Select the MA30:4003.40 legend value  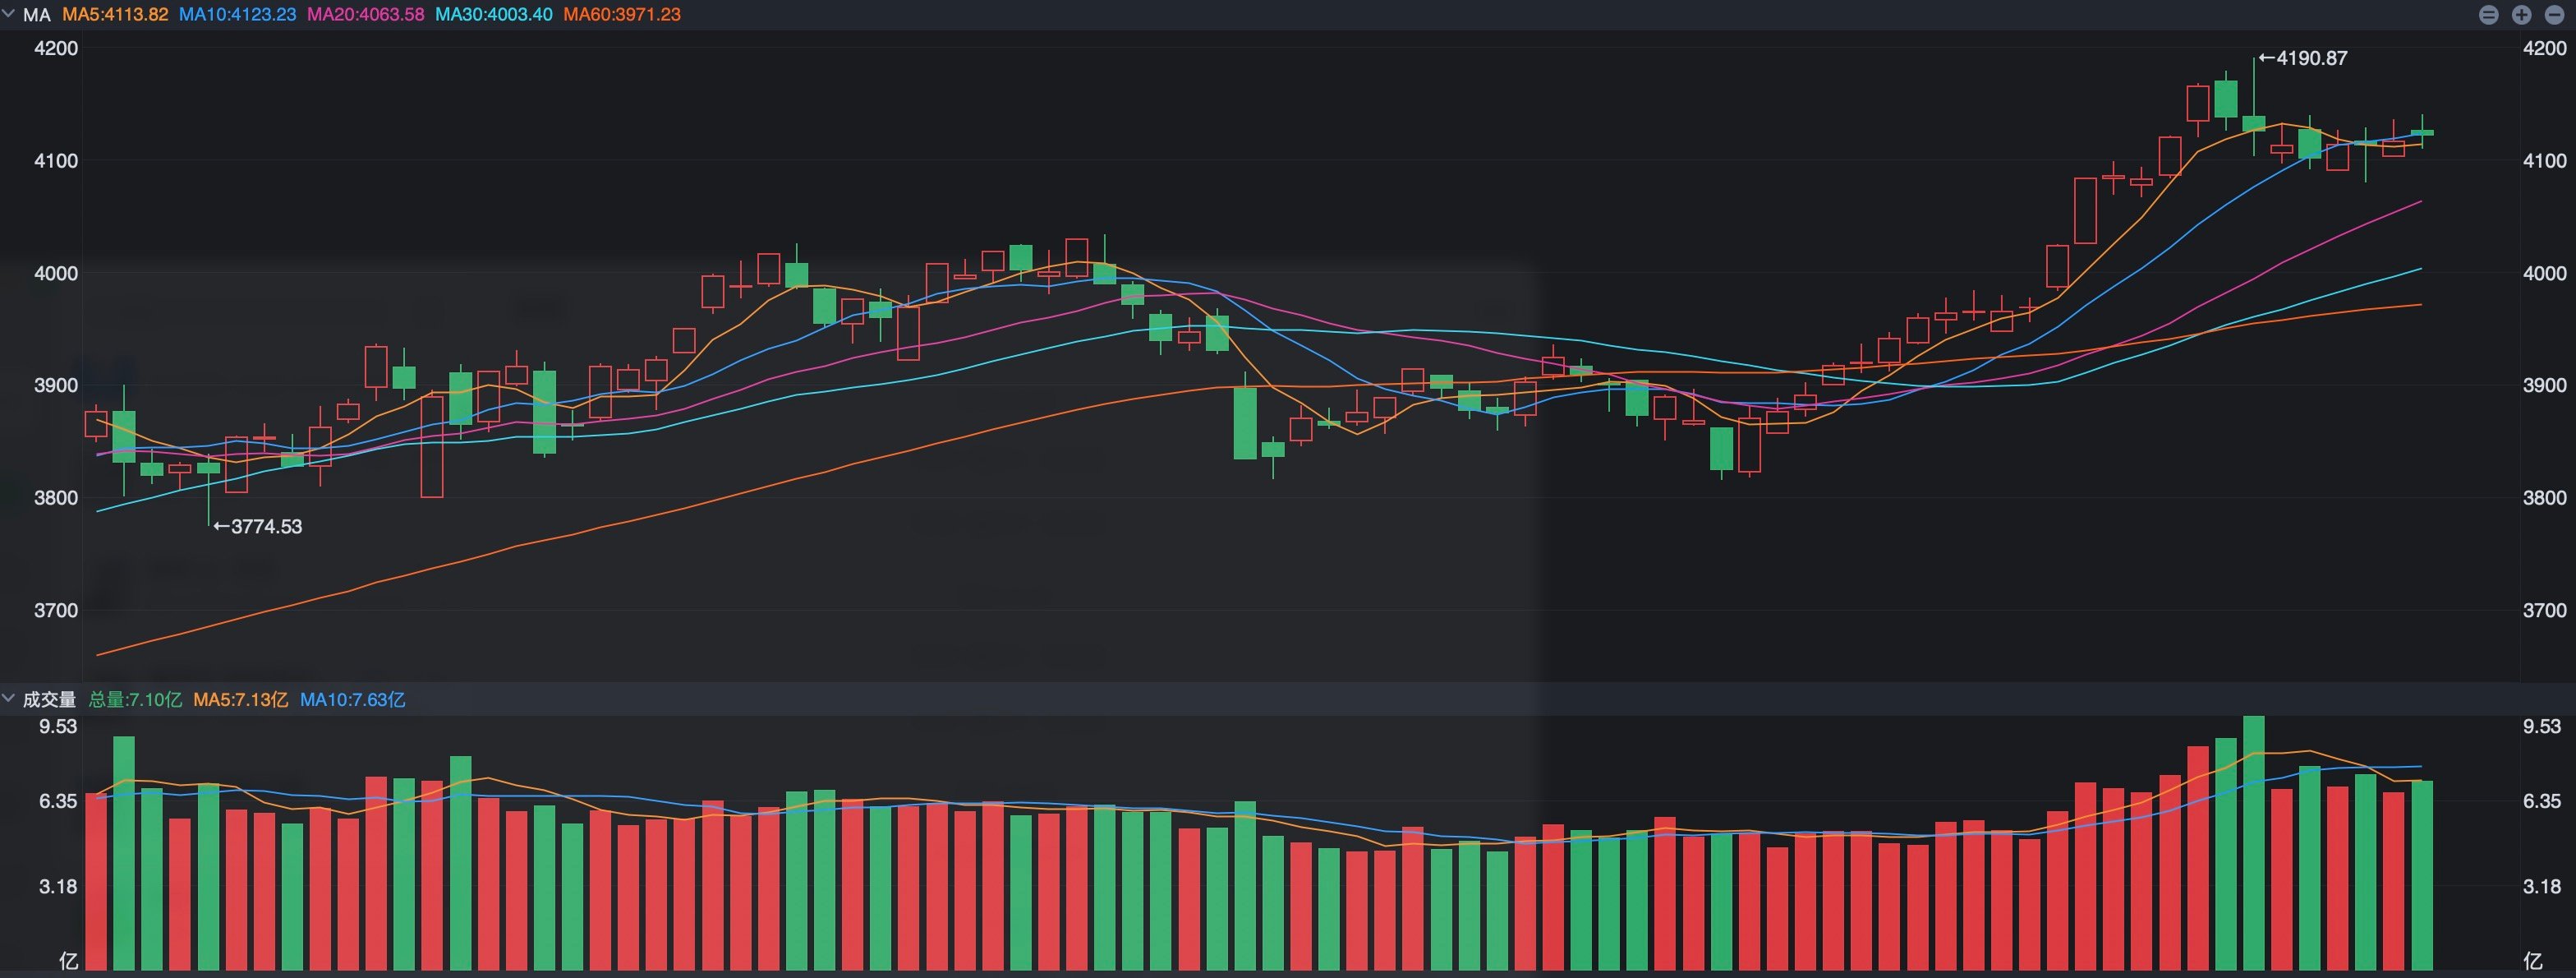[493, 15]
